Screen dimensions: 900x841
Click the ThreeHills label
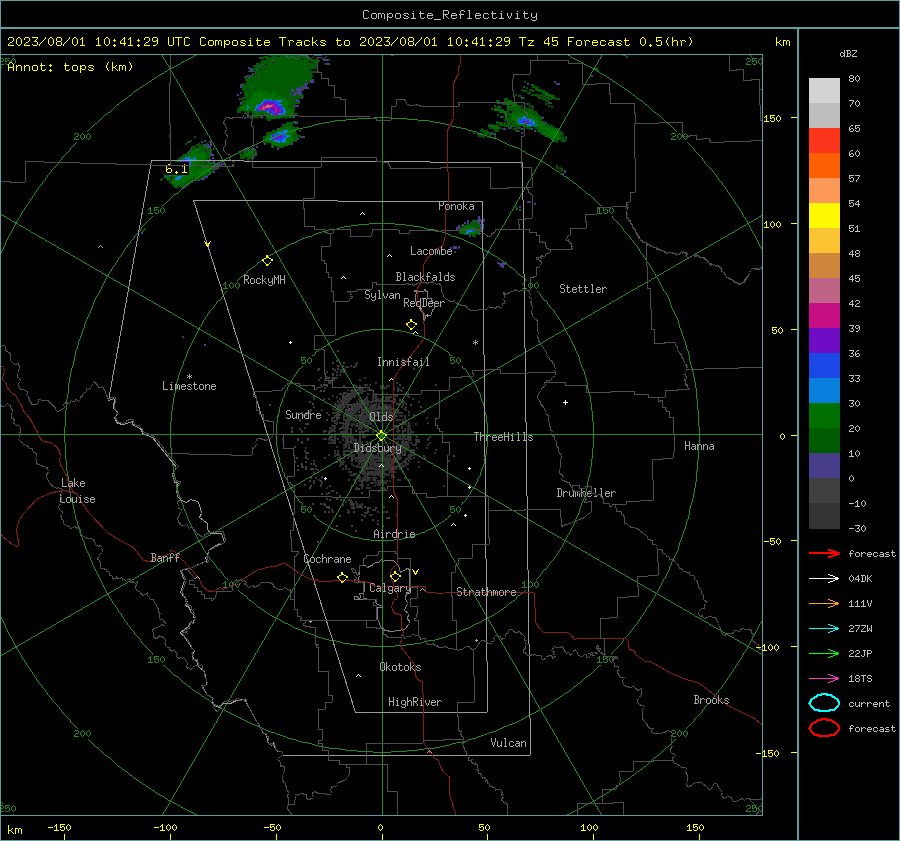click(x=503, y=437)
